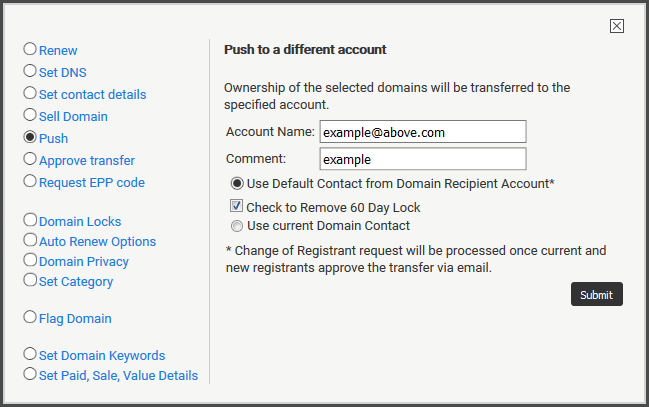Choose Set Domain Keywords option
Viewport: 649px width, 407px height.
point(30,354)
